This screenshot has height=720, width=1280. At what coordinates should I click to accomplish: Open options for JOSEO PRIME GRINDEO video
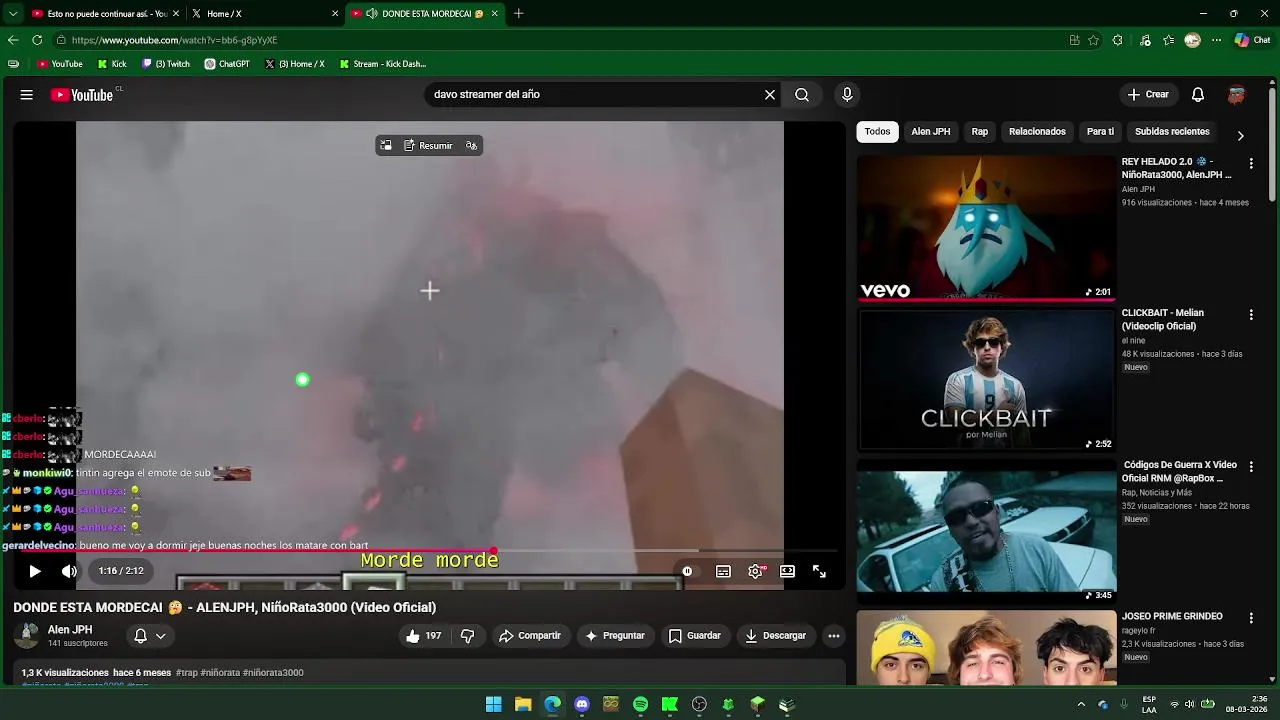[1251, 619]
